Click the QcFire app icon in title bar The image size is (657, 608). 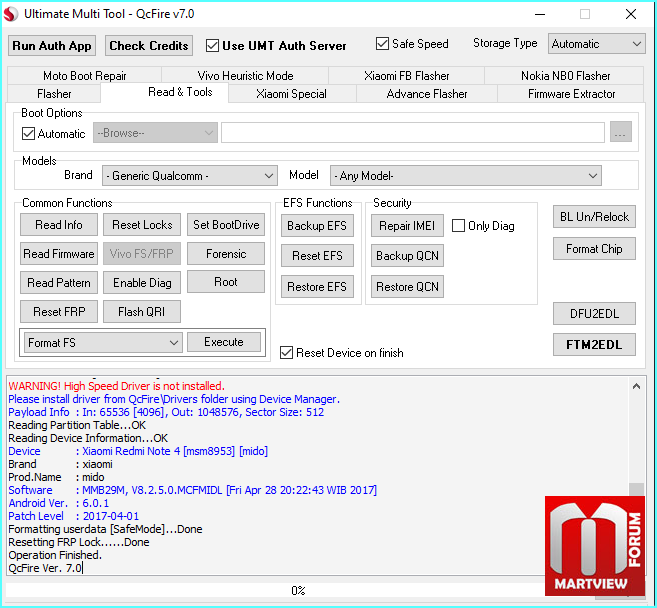pyautogui.click(x=11, y=14)
